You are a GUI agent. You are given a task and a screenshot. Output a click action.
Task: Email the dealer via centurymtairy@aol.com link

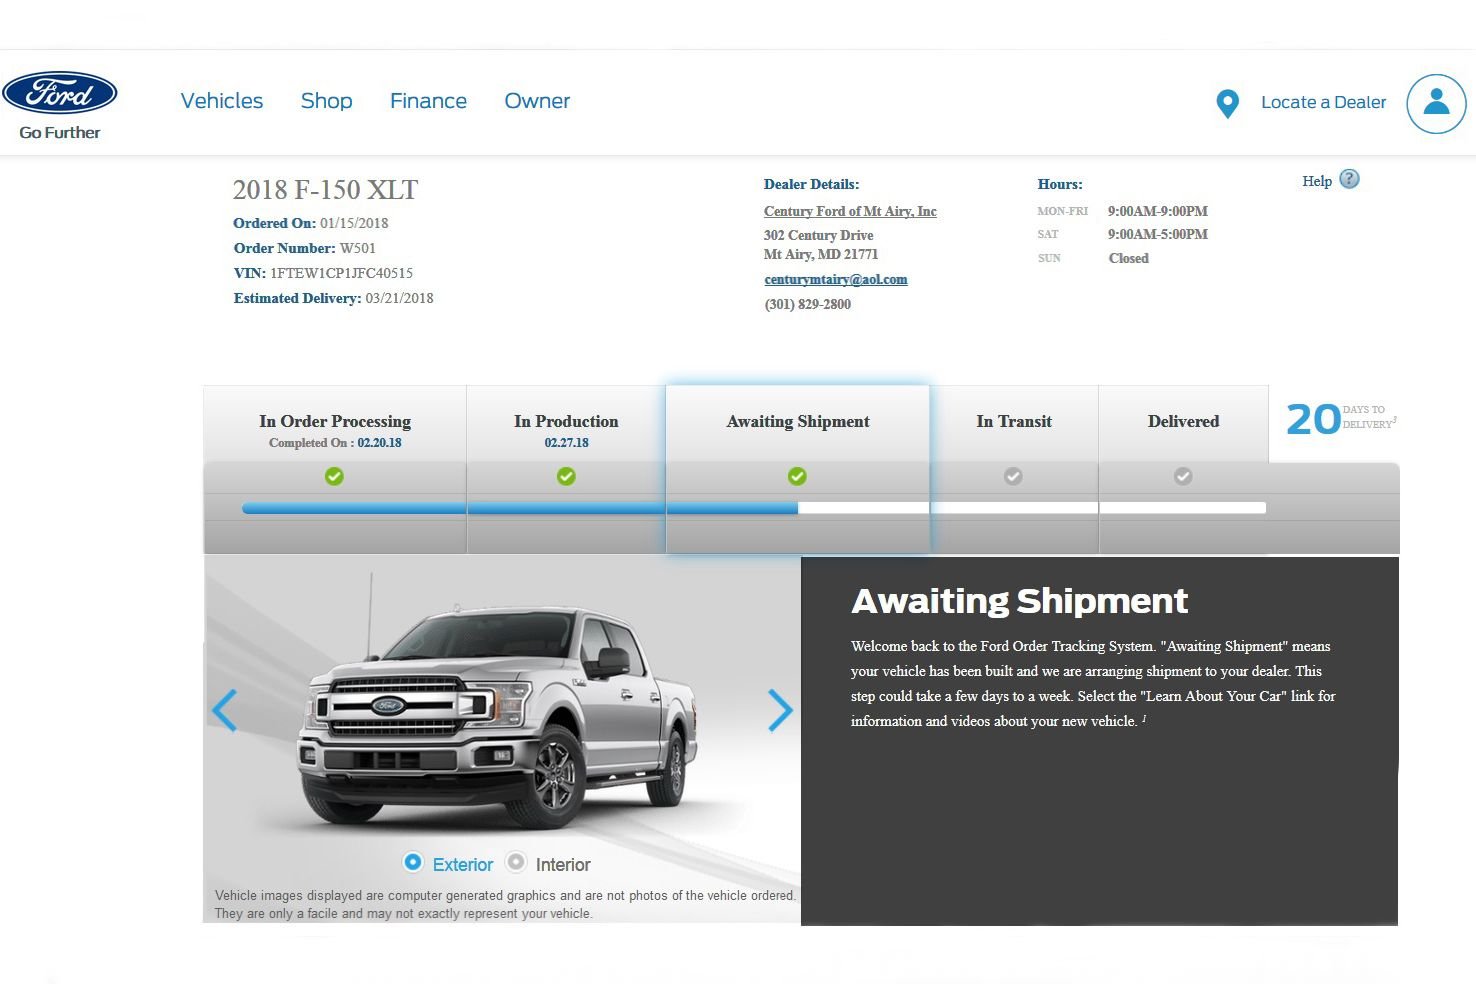click(836, 279)
